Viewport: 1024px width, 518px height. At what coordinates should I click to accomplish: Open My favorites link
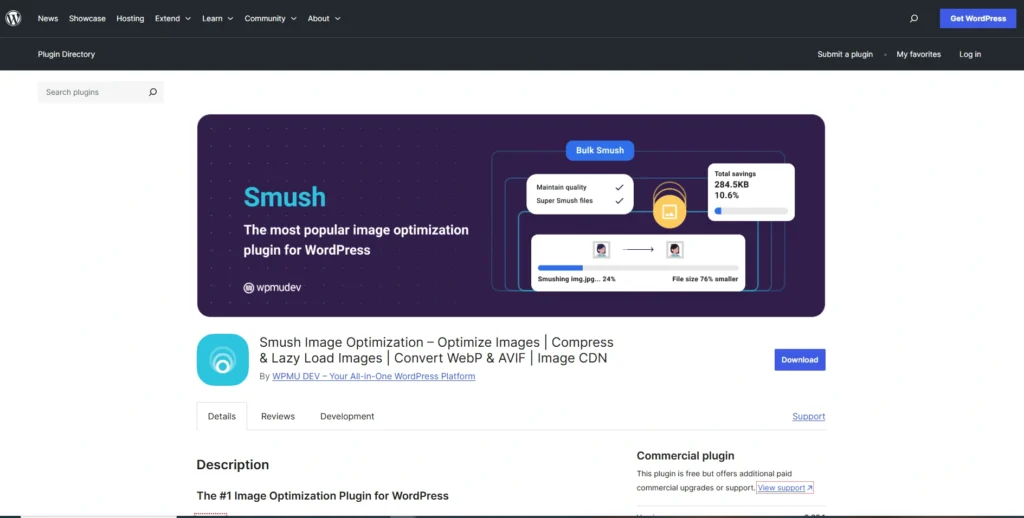[x=918, y=54]
